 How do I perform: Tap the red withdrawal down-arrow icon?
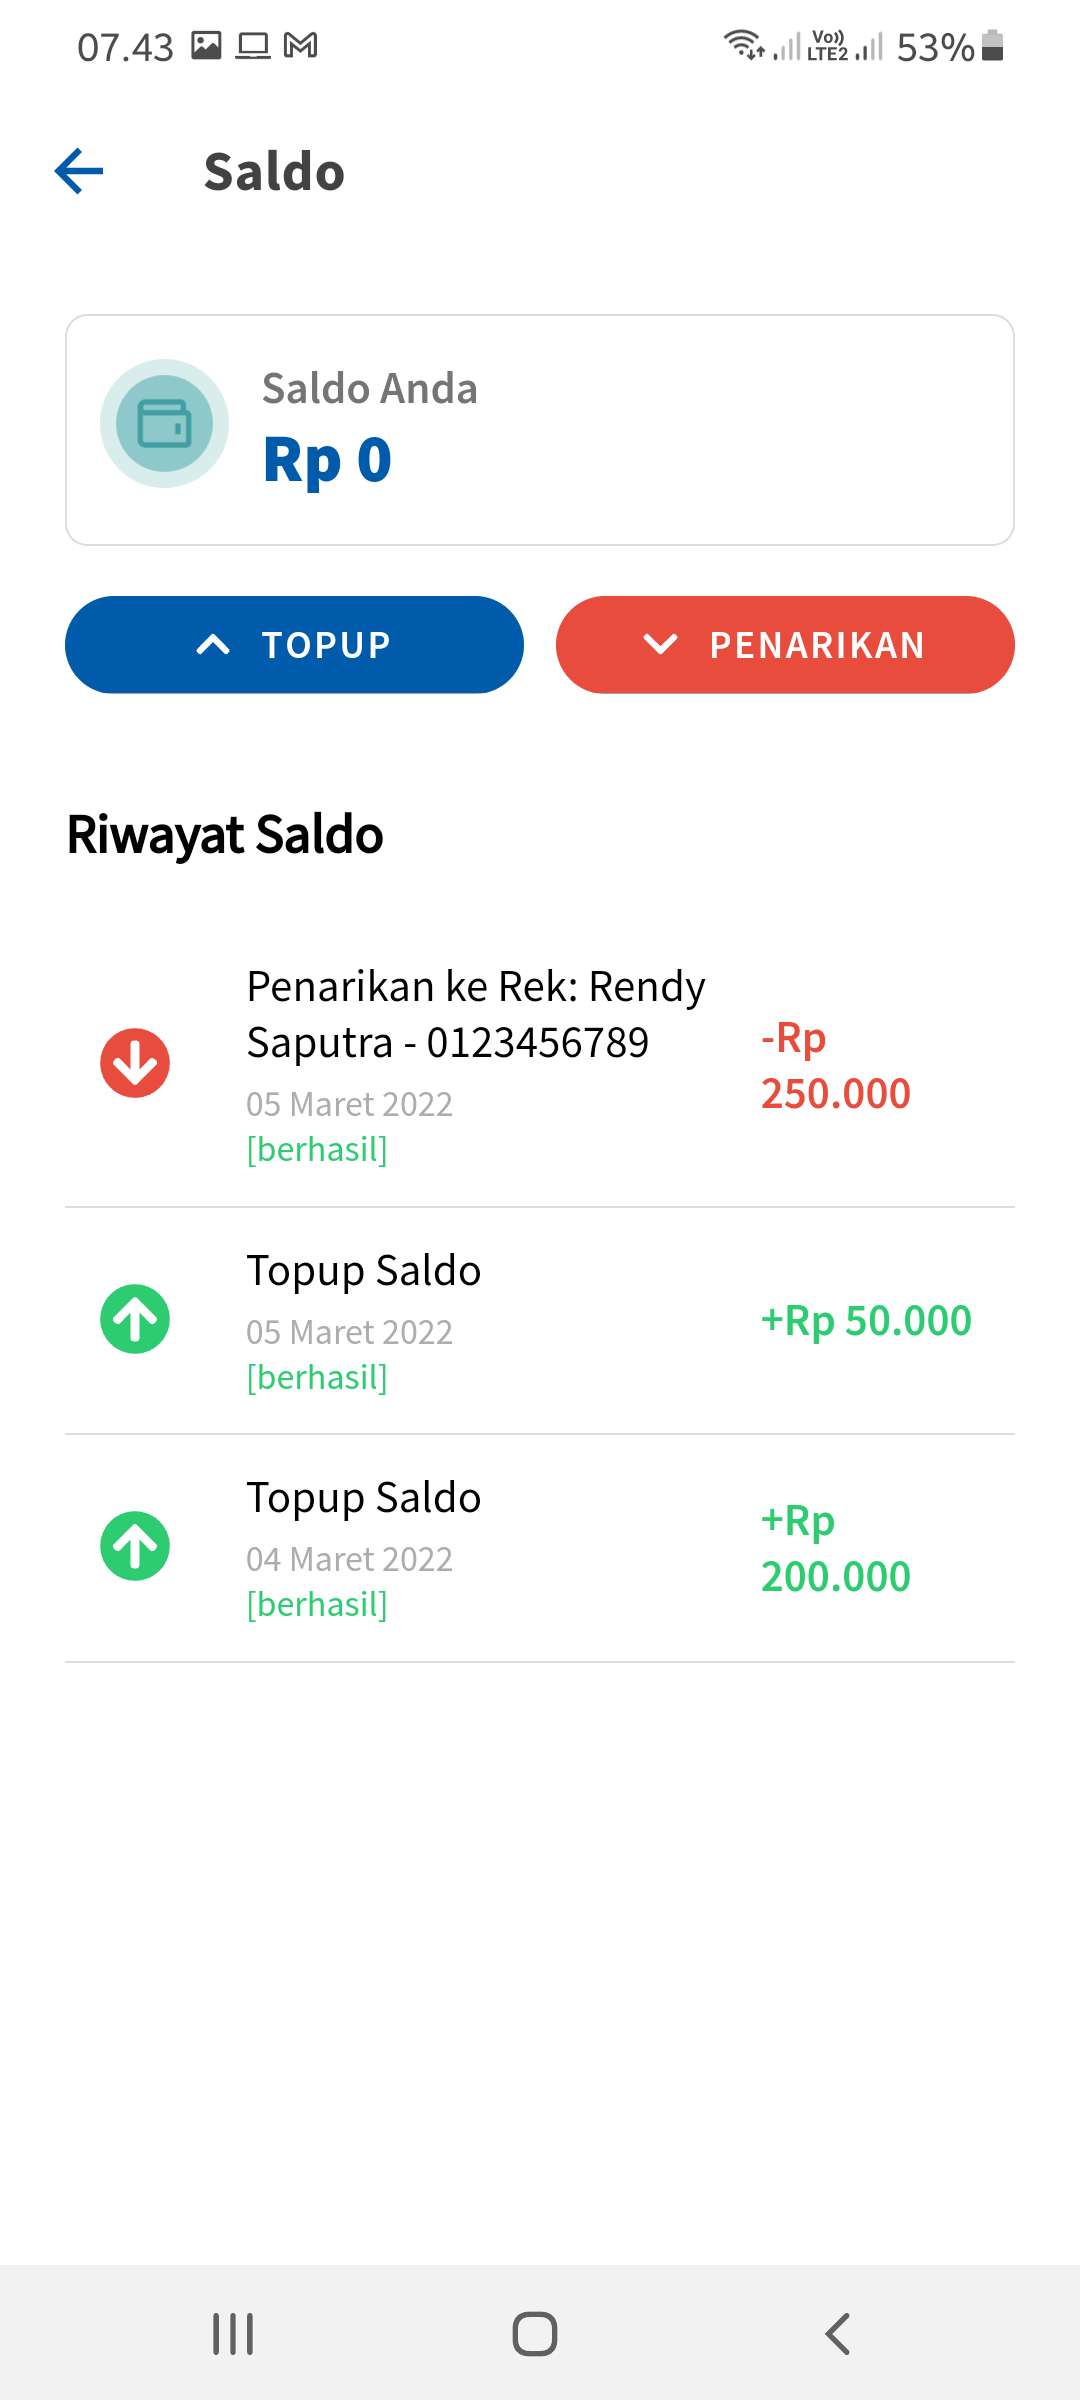(x=135, y=1063)
